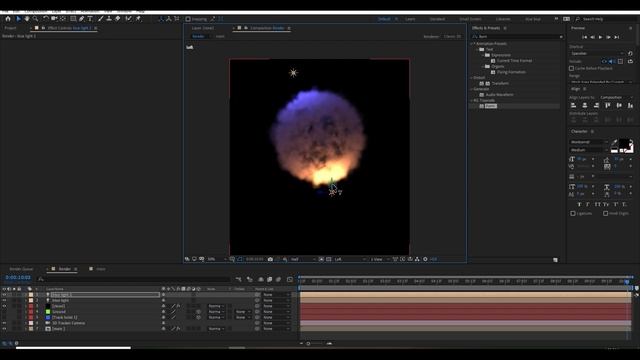Select the Standard workspace tab
The width and height of the screenshot is (640, 360).
[x=437, y=19]
